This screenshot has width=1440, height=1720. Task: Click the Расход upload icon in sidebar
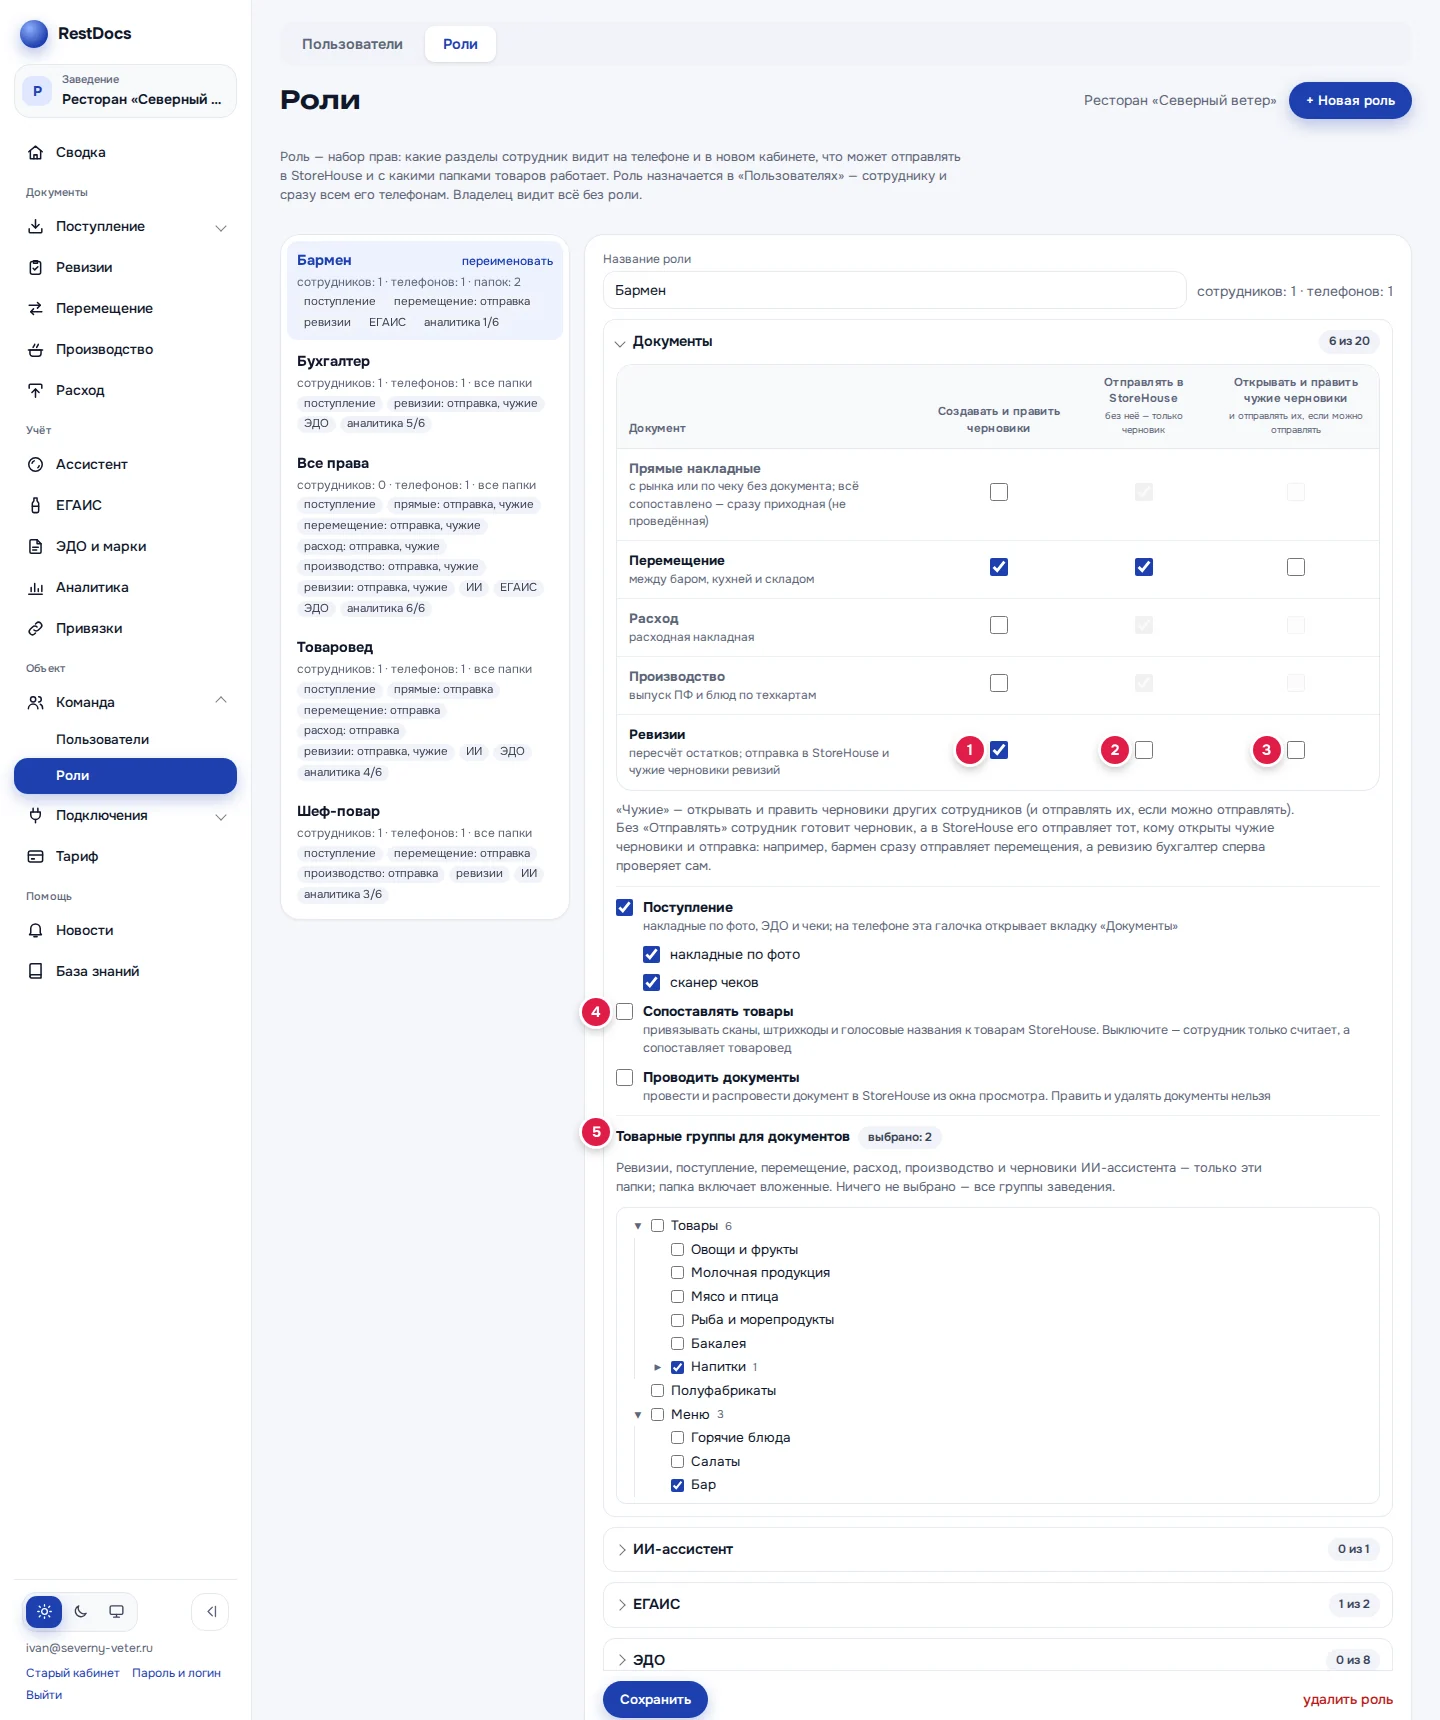point(36,391)
